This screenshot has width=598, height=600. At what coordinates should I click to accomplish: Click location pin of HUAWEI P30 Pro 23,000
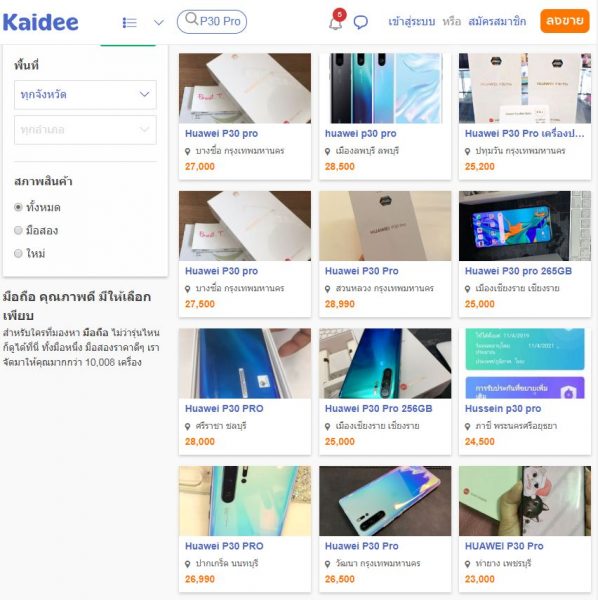pyautogui.click(x=467, y=564)
